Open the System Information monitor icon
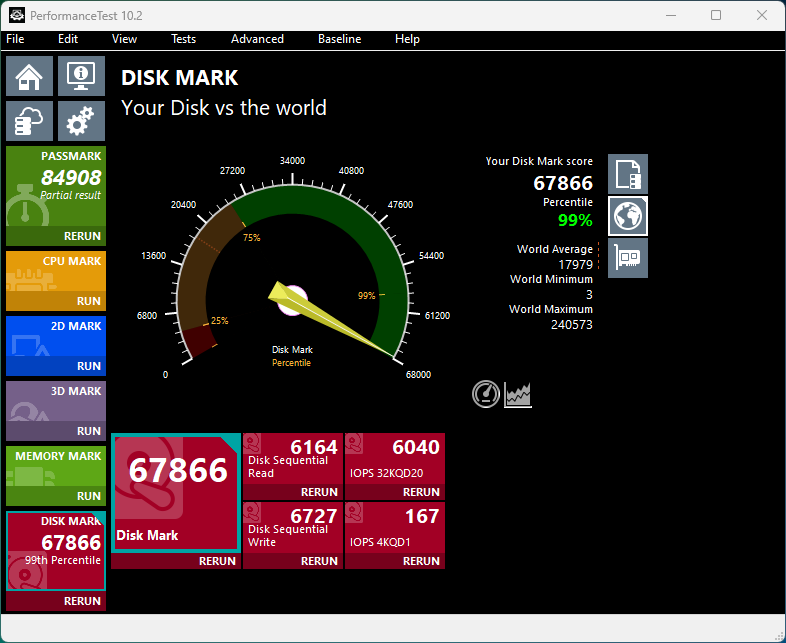 point(81,75)
